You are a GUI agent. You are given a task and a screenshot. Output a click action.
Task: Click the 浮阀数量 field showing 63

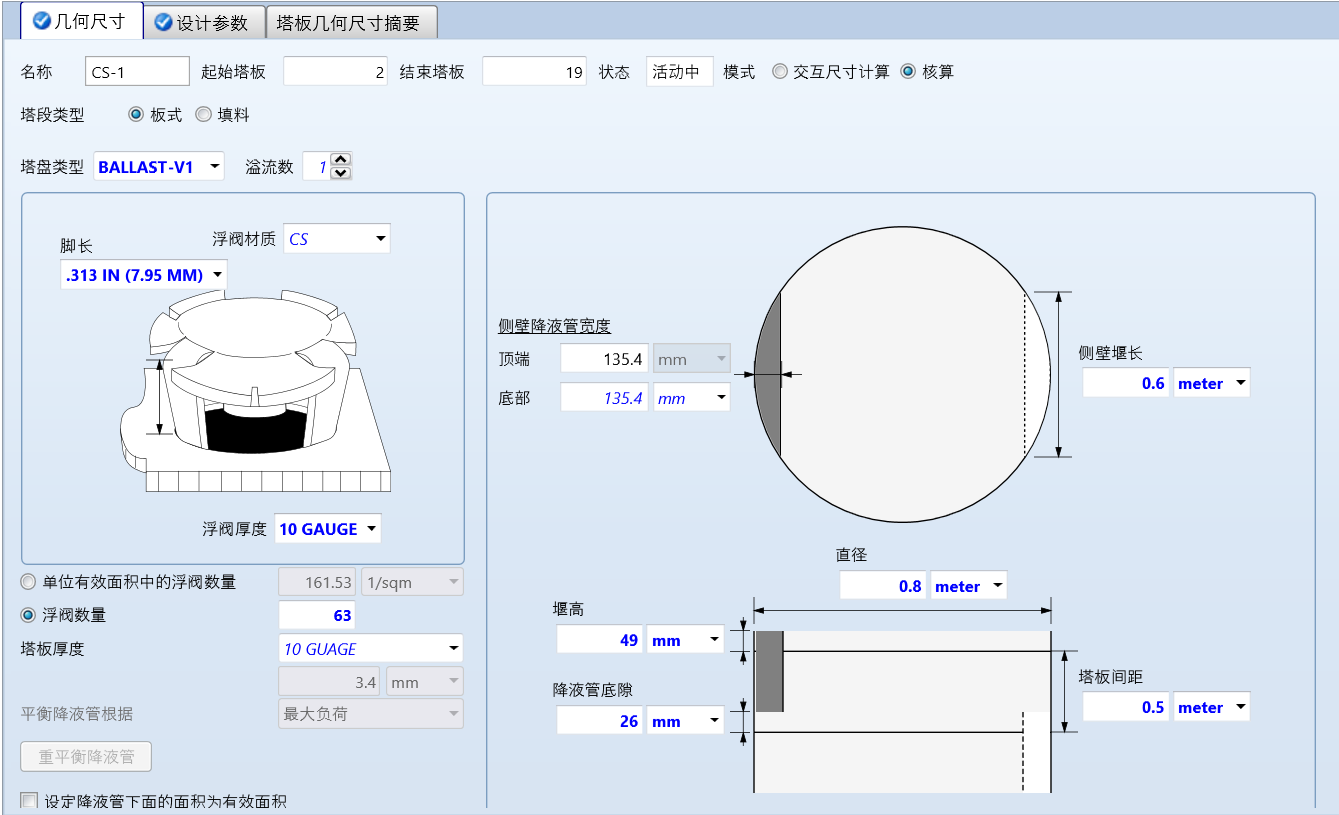click(316, 615)
